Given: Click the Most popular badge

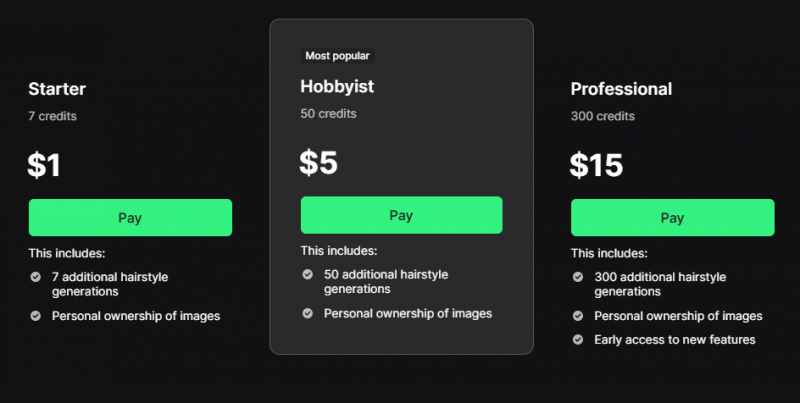Looking at the screenshot, I should [x=338, y=56].
